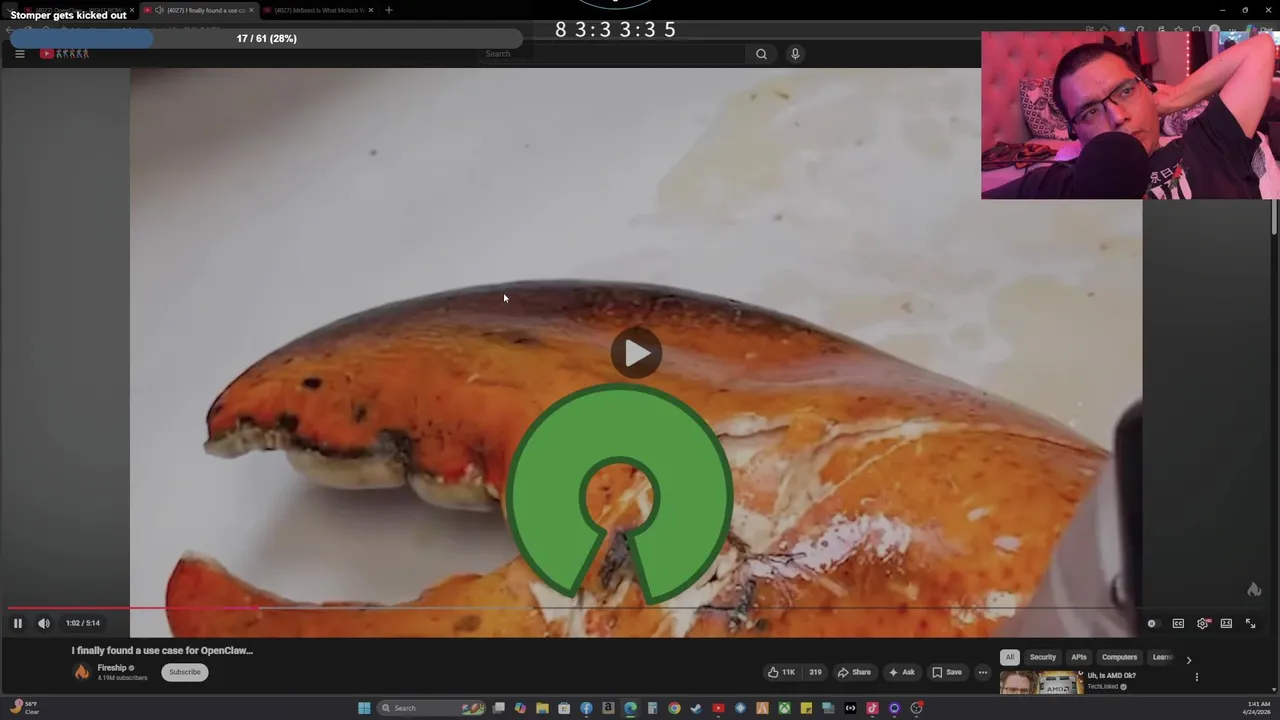Open a new browser tab with plus
This screenshot has height=720, width=1280.
point(388,10)
